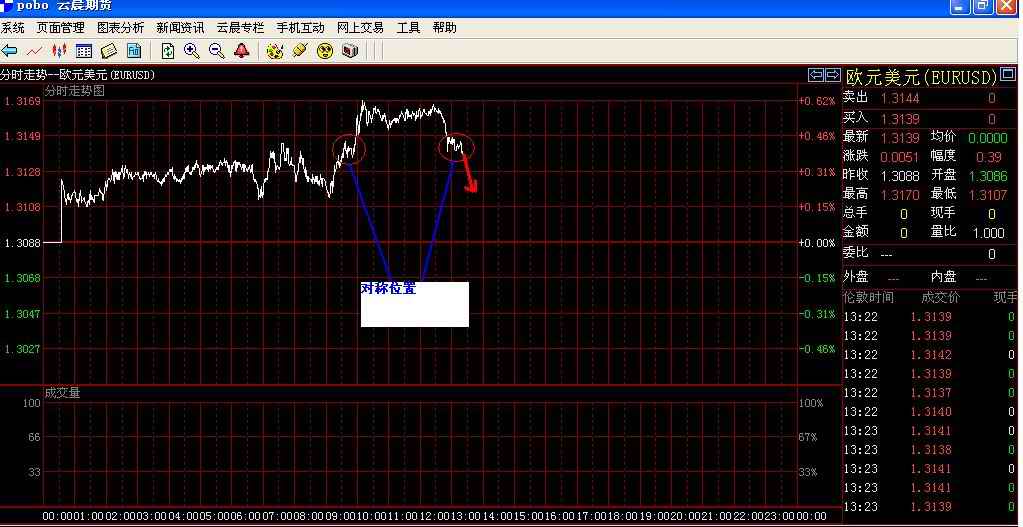Screen dimensions: 1023x527
Task: Switch to candlestick K-line chart icon
Action: tap(59, 50)
